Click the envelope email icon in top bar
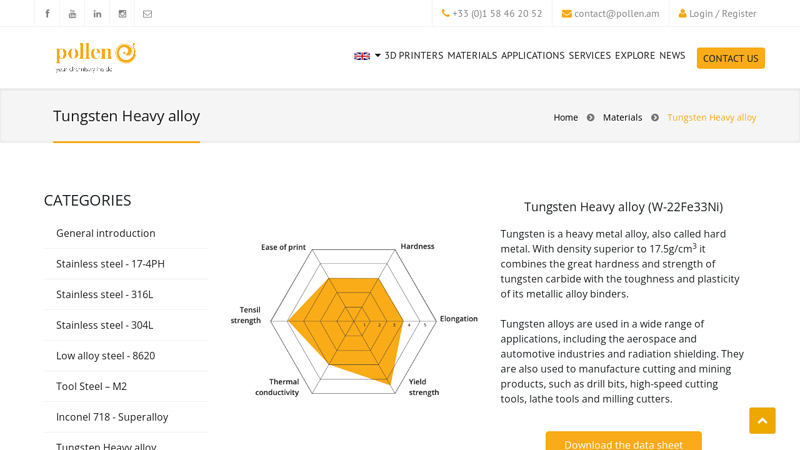This screenshot has height=450, width=800. 147,14
